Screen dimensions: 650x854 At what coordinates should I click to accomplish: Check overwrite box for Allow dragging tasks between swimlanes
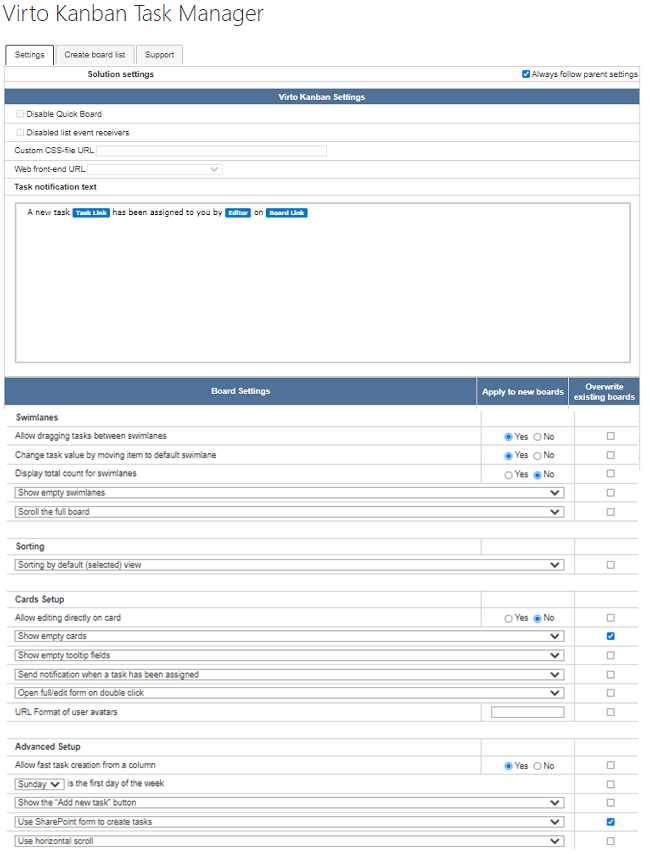point(611,436)
